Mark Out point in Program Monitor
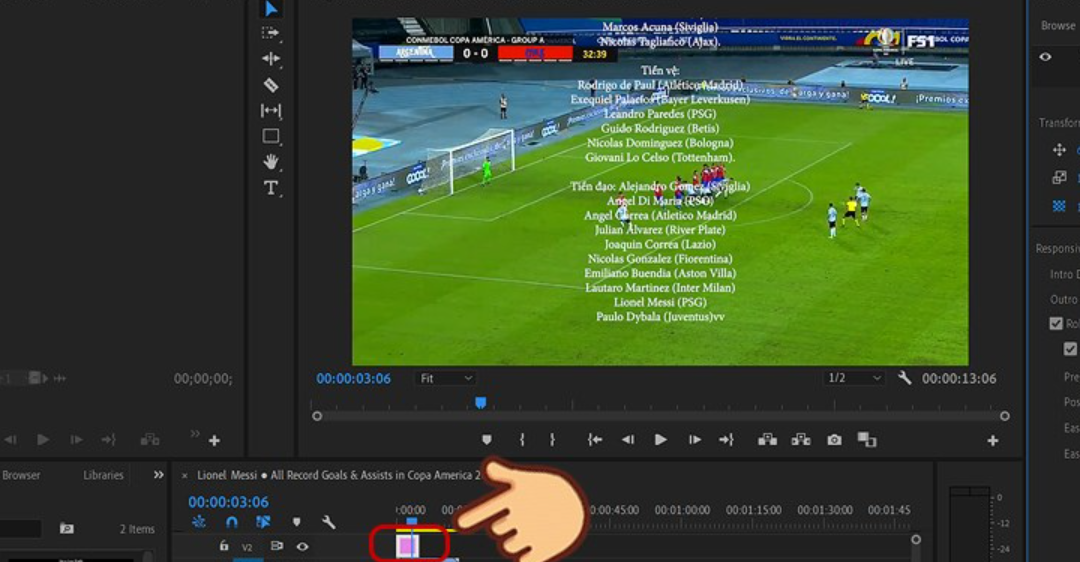This screenshot has width=1080, height=562. tap(552, 439)
